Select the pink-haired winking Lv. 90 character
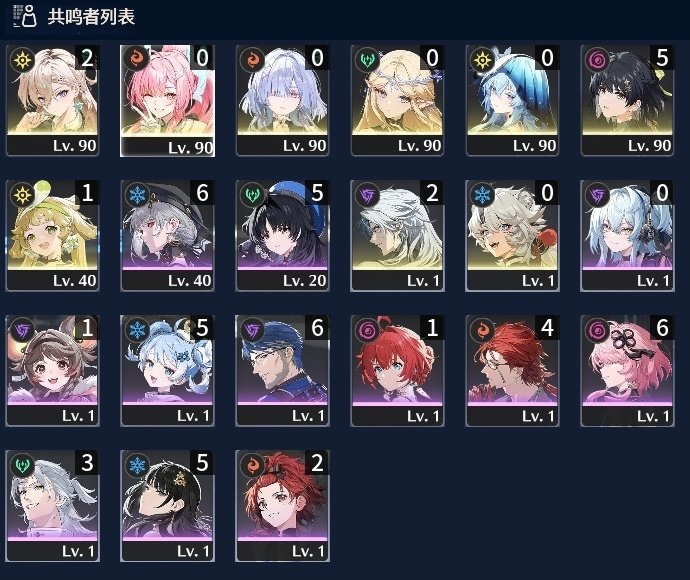The width and height of the screenshot is (690, 580). 167,101
